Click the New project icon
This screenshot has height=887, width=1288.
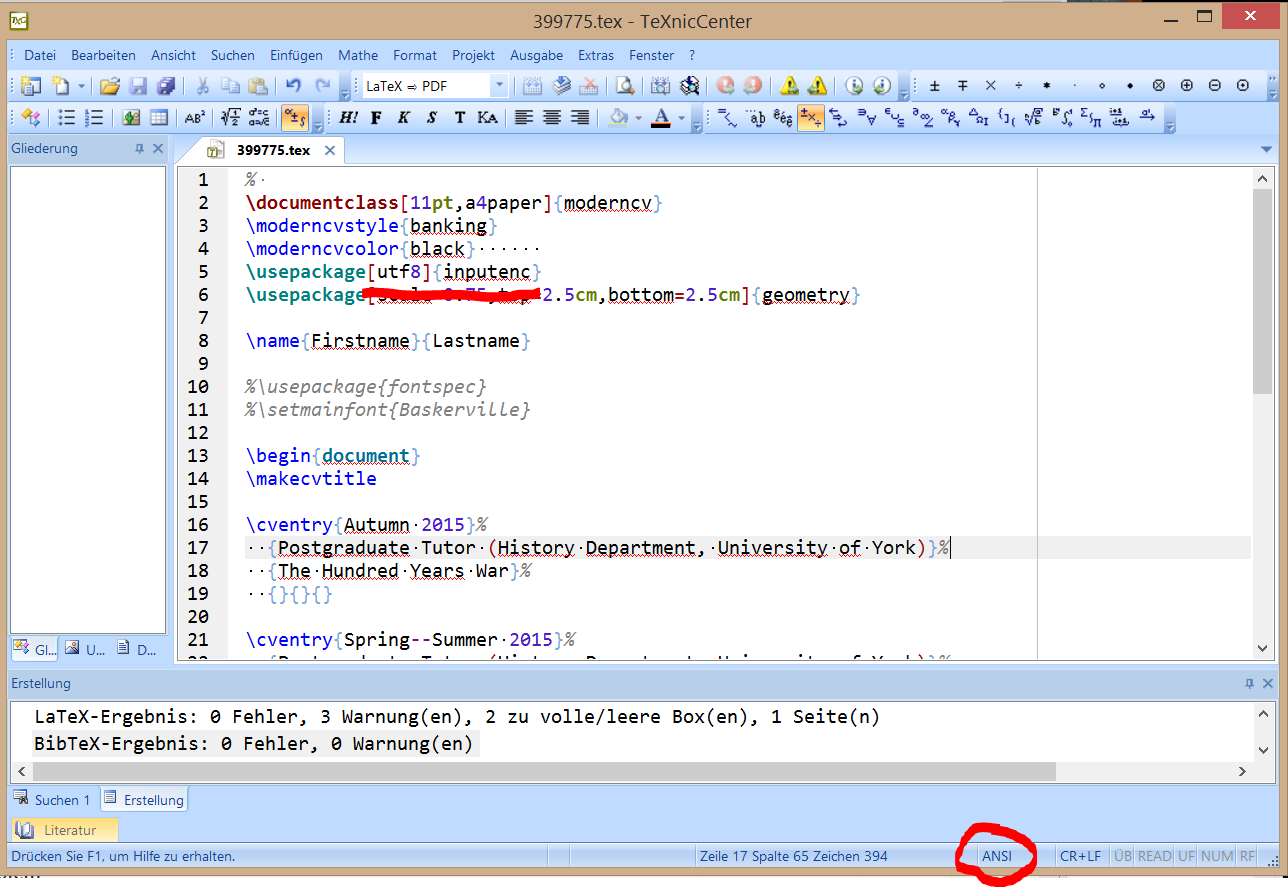(x=31, y=86)
